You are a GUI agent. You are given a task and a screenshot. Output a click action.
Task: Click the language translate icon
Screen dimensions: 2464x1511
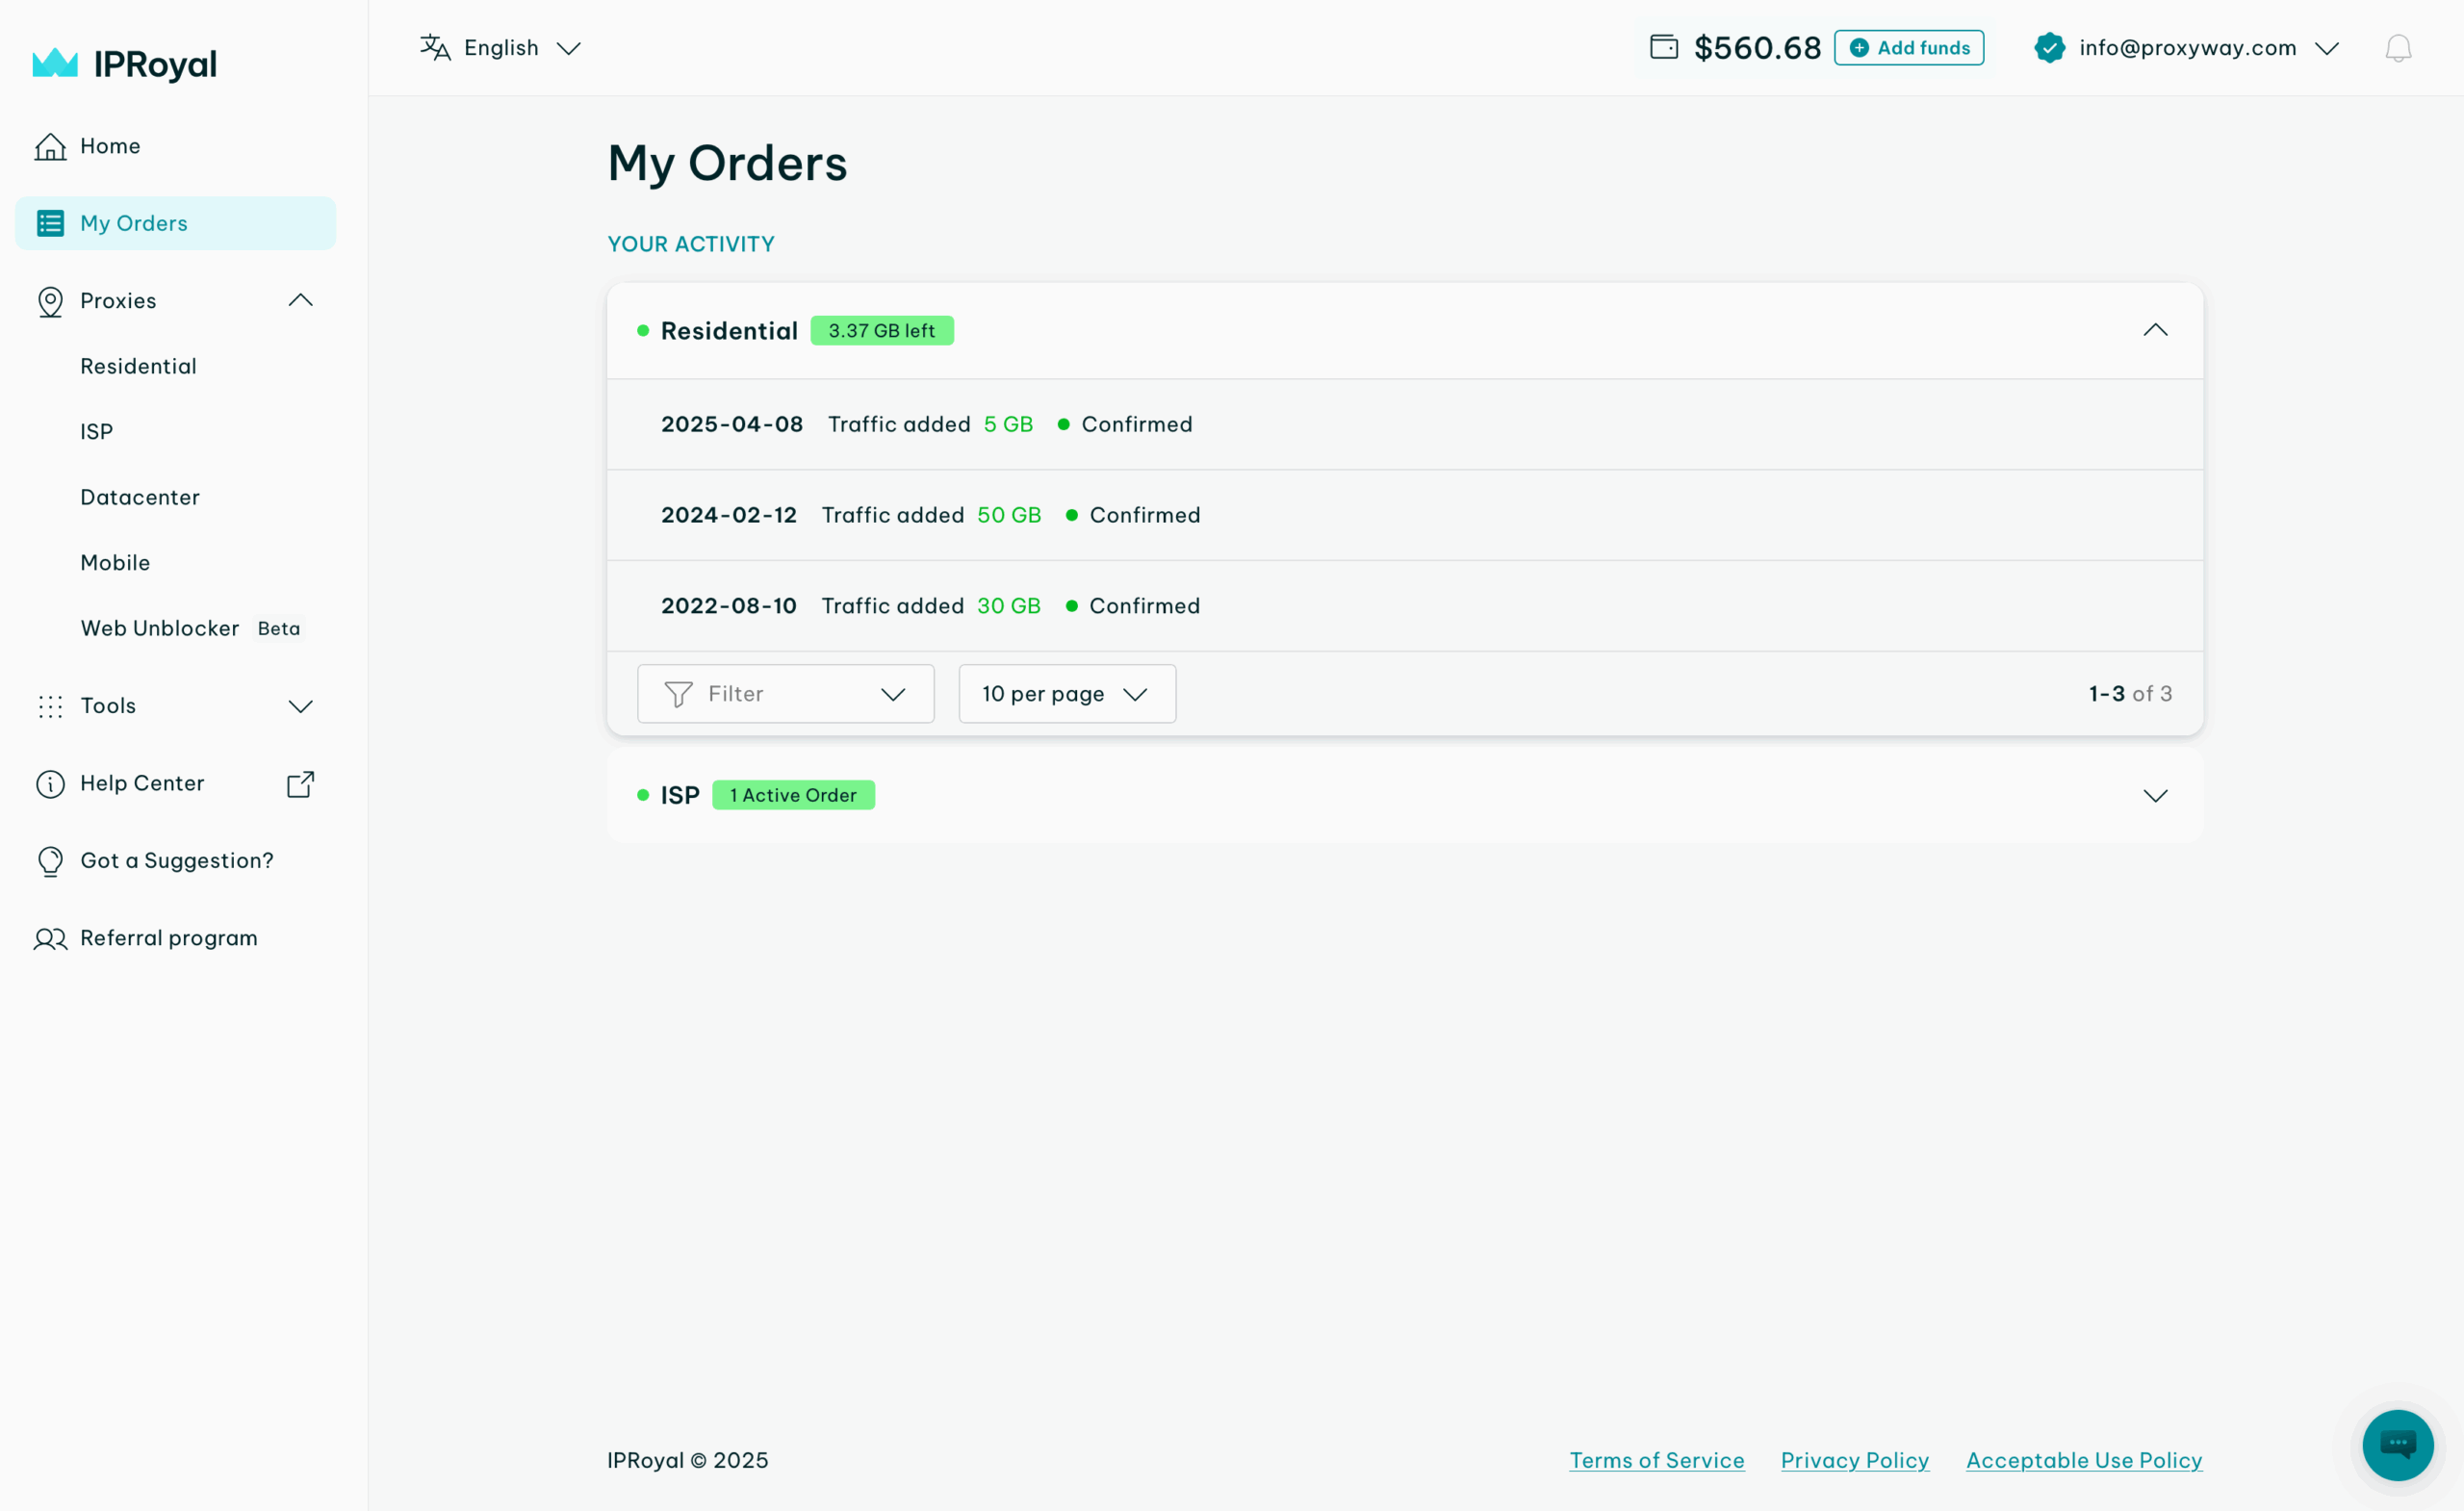pos(435,48)
